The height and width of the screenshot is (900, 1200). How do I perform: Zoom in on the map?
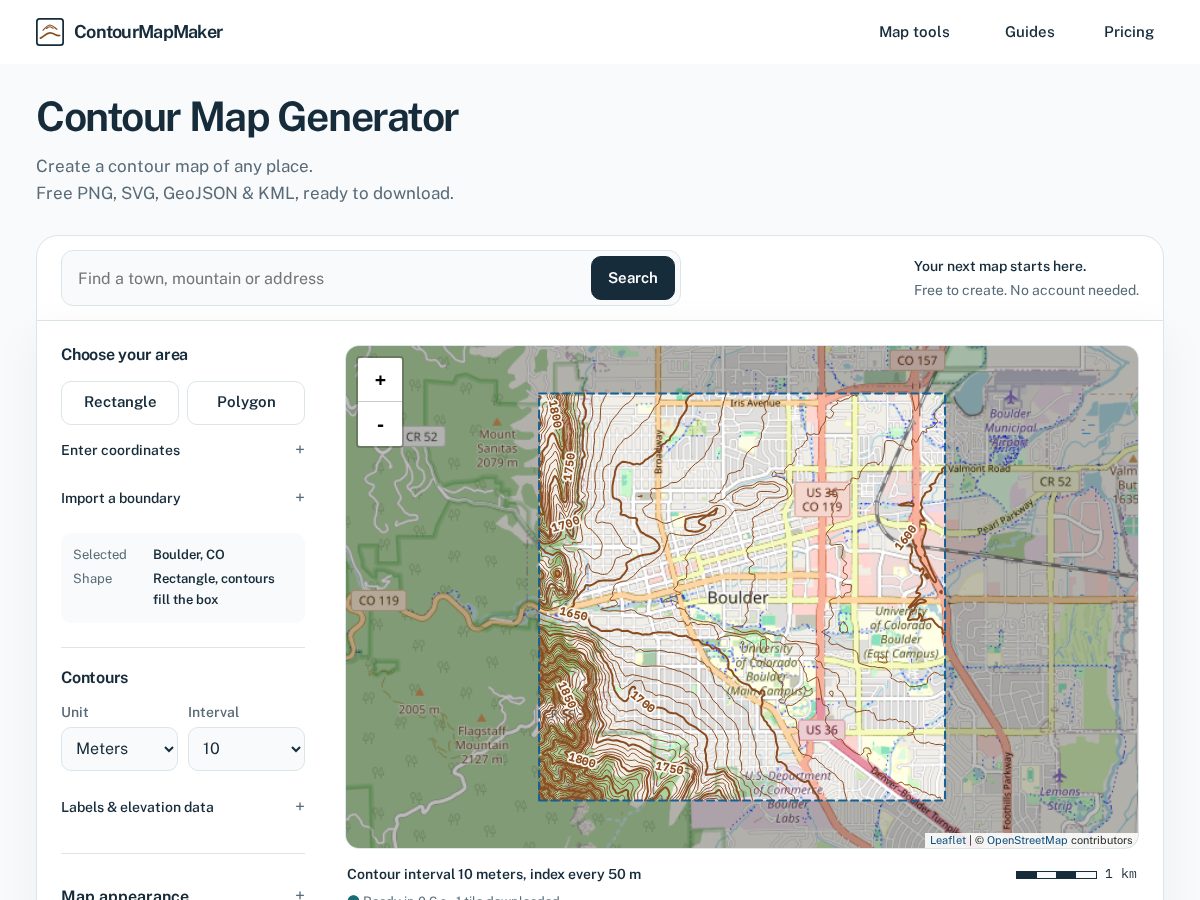pos(380,380)
